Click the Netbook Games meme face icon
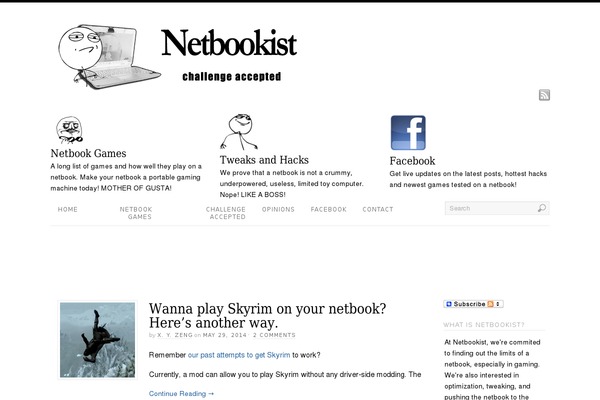 coord(70,131)
